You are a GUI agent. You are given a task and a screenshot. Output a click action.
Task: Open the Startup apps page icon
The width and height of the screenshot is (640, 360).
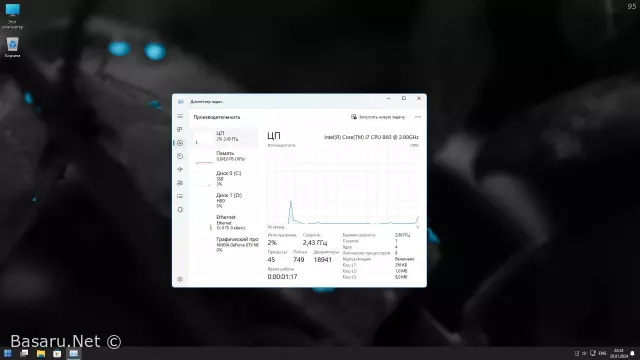click(180, 169)
